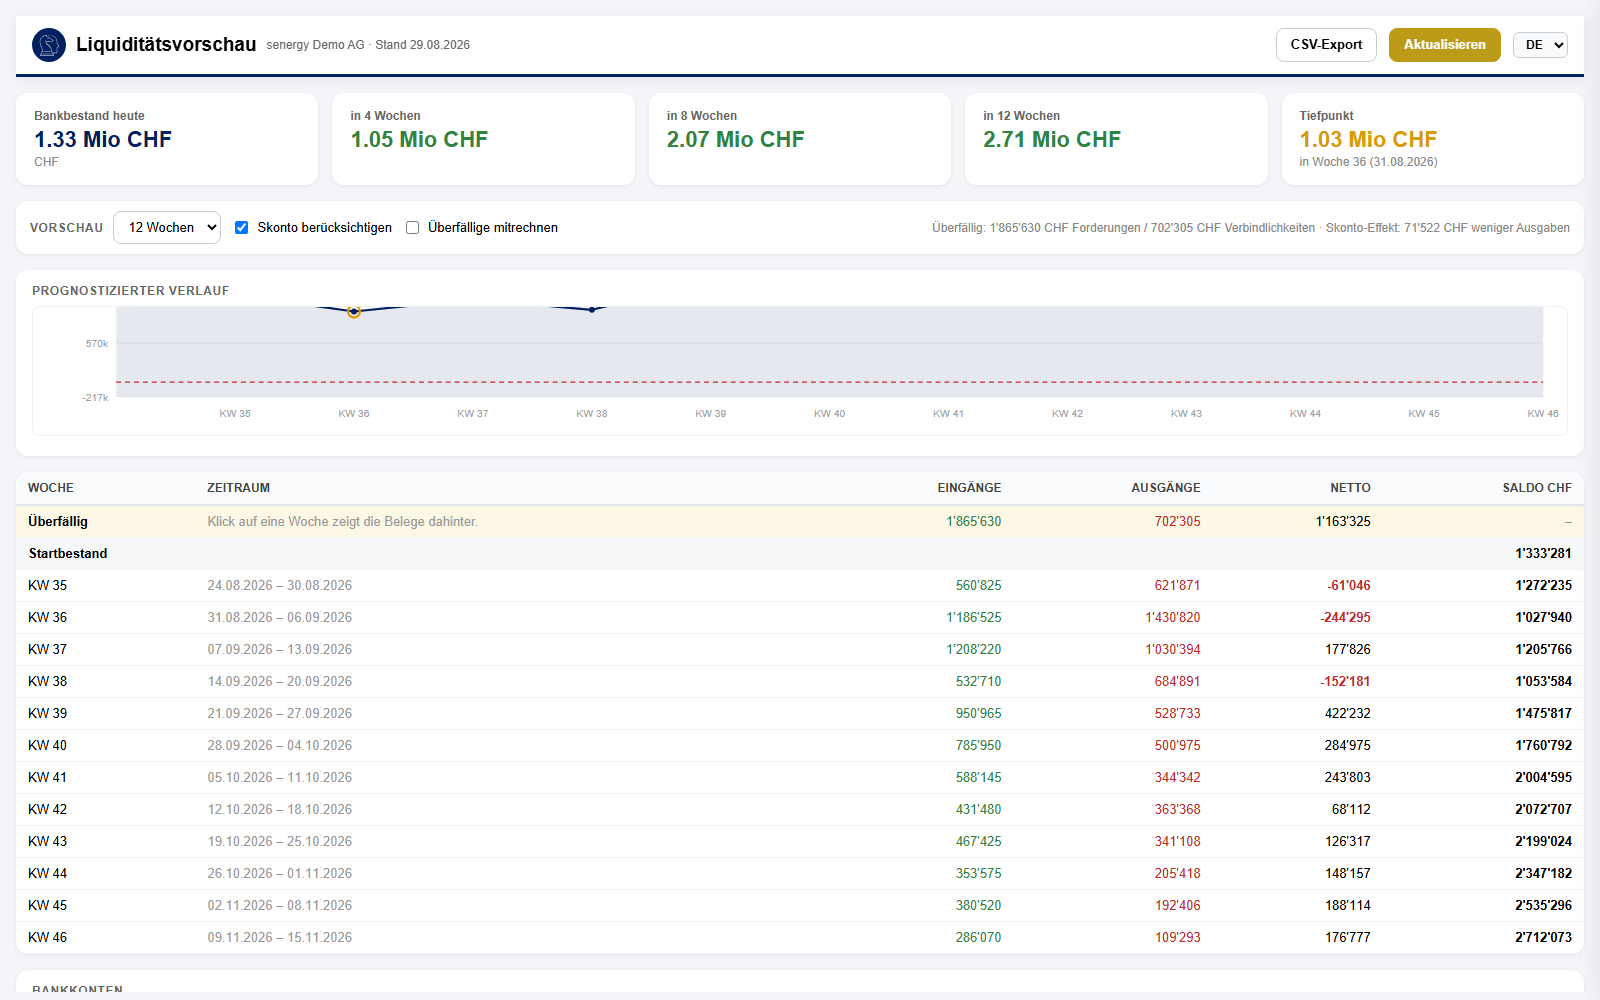The width and height of the screenshot is (1600, 1000).
Task: Open the DE language dropdown
Action: (x=1540, y=45)
